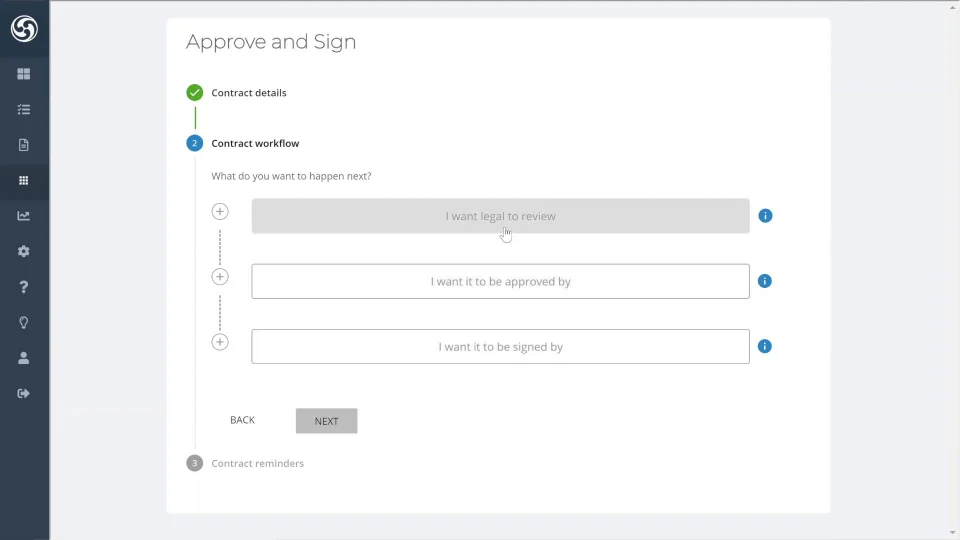Add step using plus beside legal review

click(x=220, y=212)
